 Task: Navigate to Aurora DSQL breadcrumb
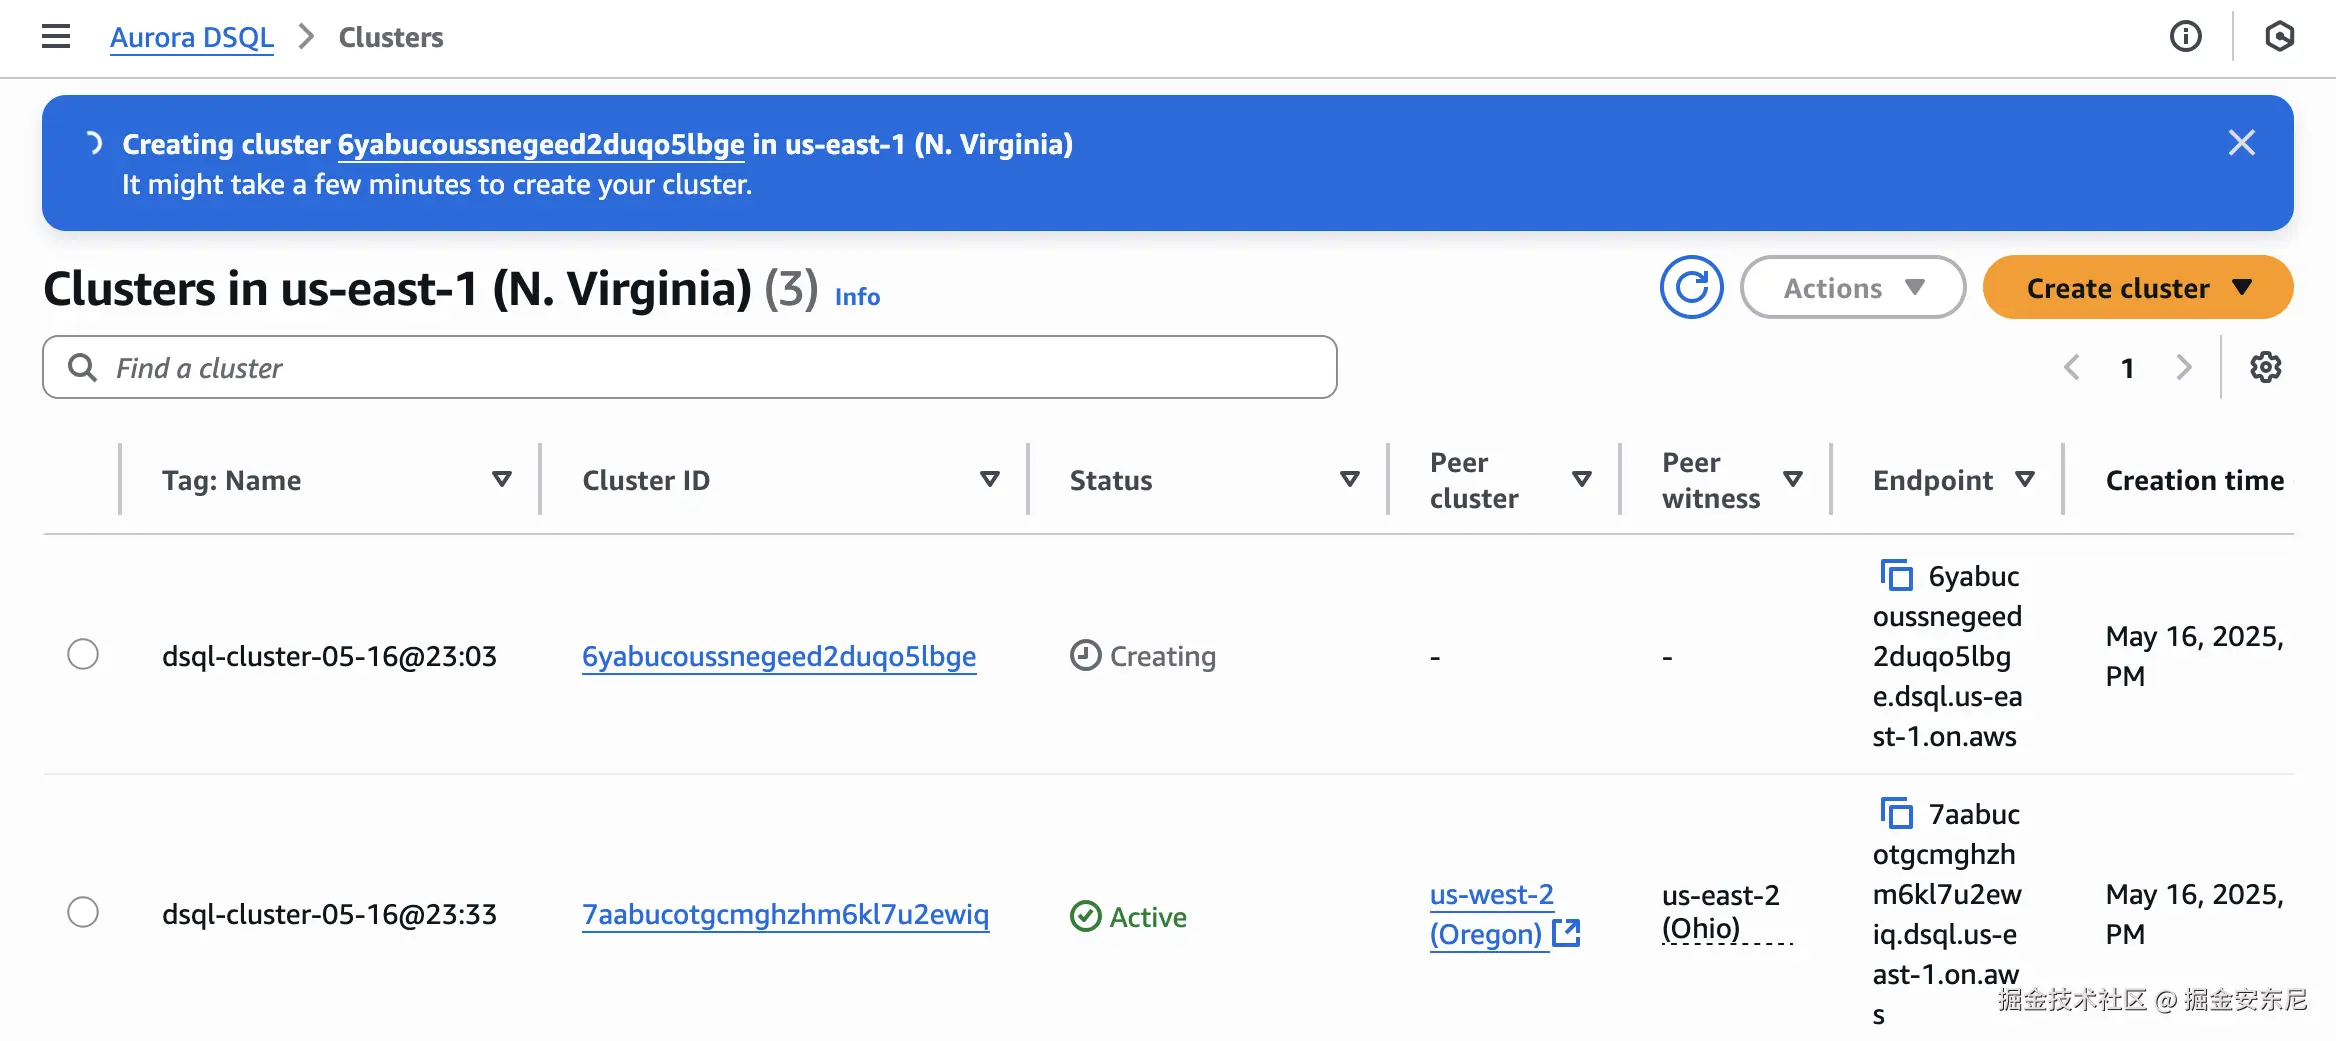click(191, 37)
